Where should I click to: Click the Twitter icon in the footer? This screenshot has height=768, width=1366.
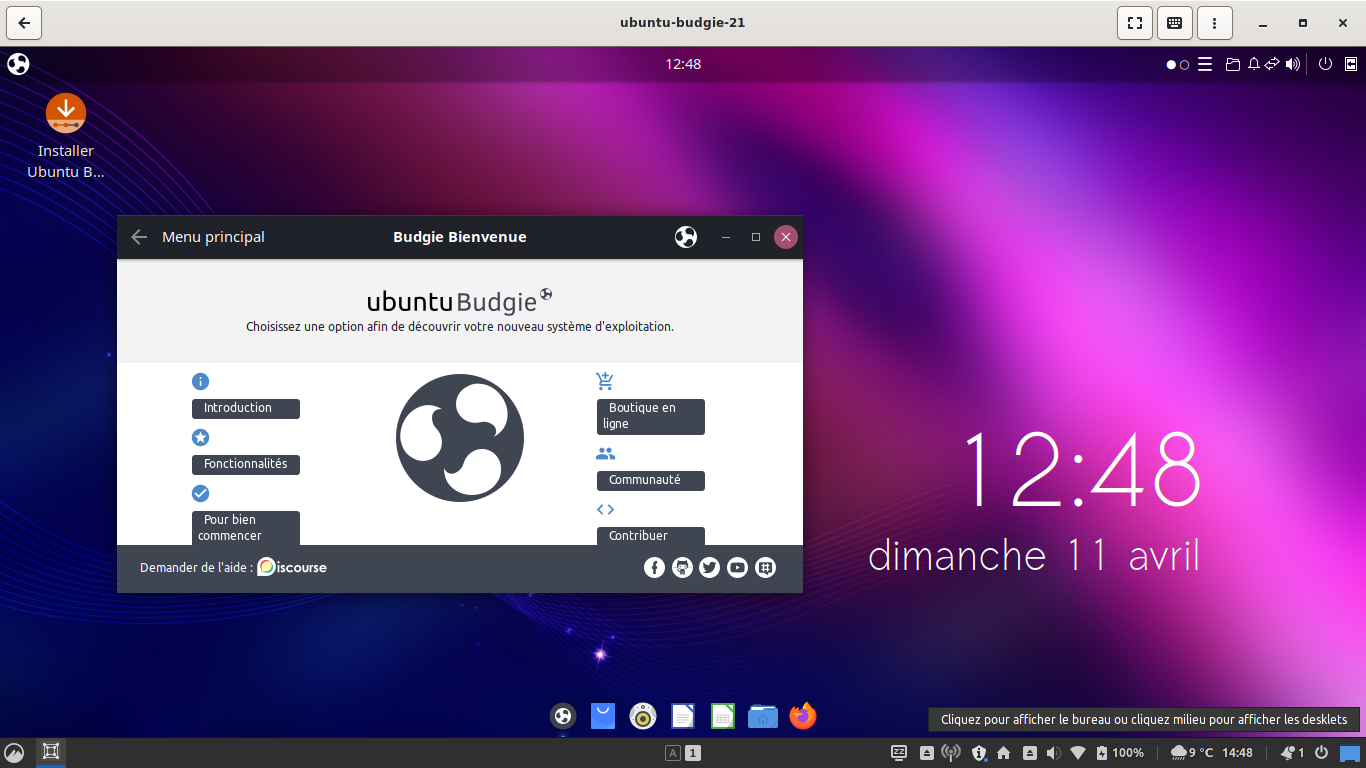tap(710, 568)
